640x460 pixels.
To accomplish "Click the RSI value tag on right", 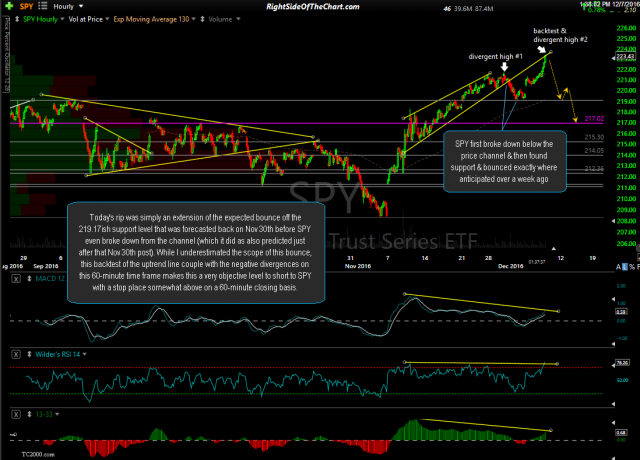I will click(x=622, y=362).
